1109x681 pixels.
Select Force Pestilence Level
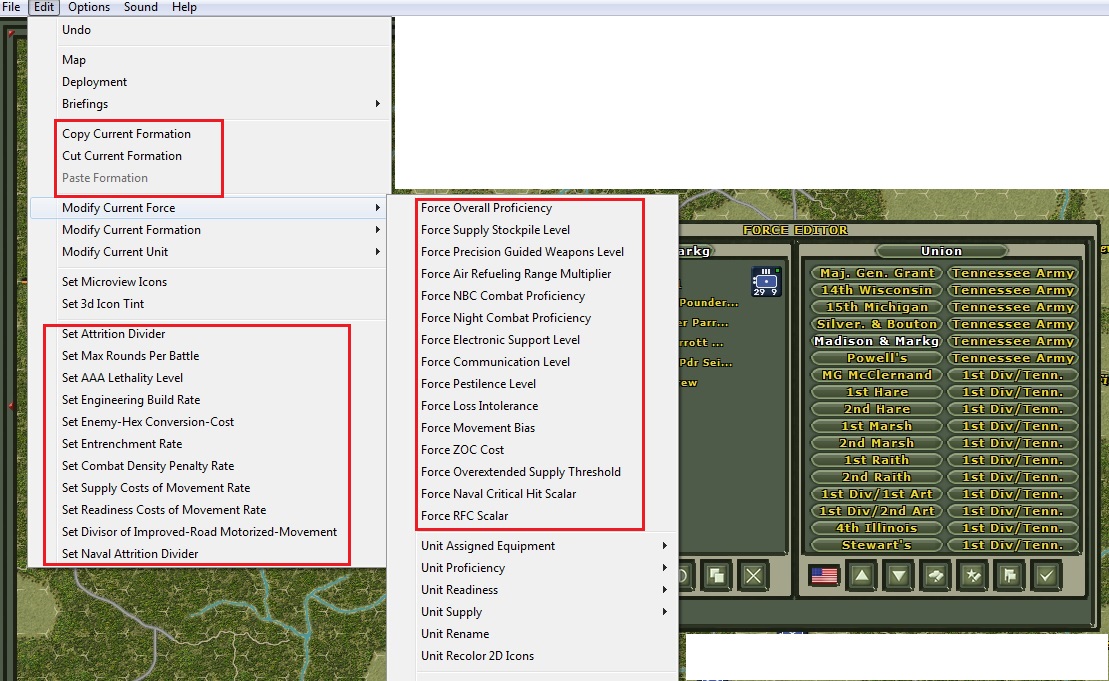point(478,383)
